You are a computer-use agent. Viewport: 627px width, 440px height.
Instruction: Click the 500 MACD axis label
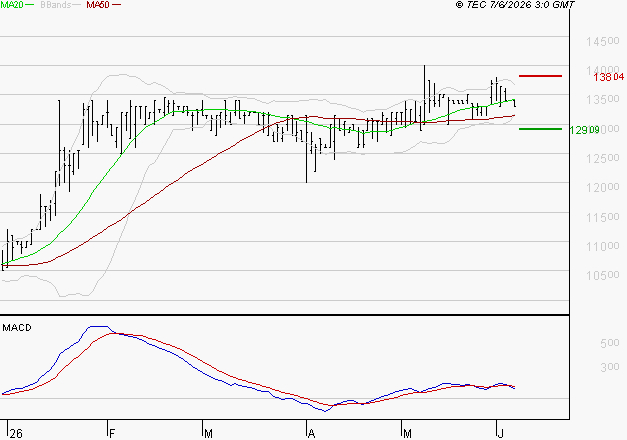click(609, 343)
